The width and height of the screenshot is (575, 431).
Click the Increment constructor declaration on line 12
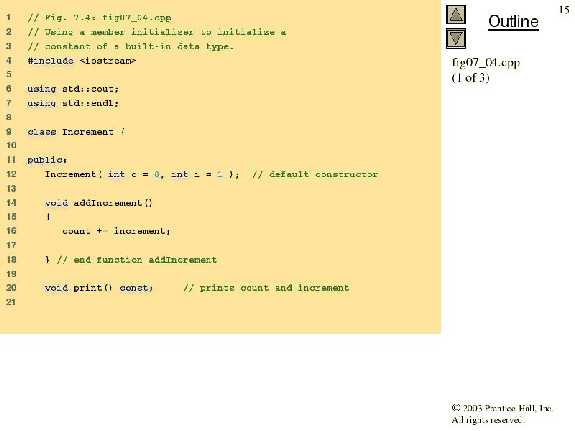click(x=142, y=174)
